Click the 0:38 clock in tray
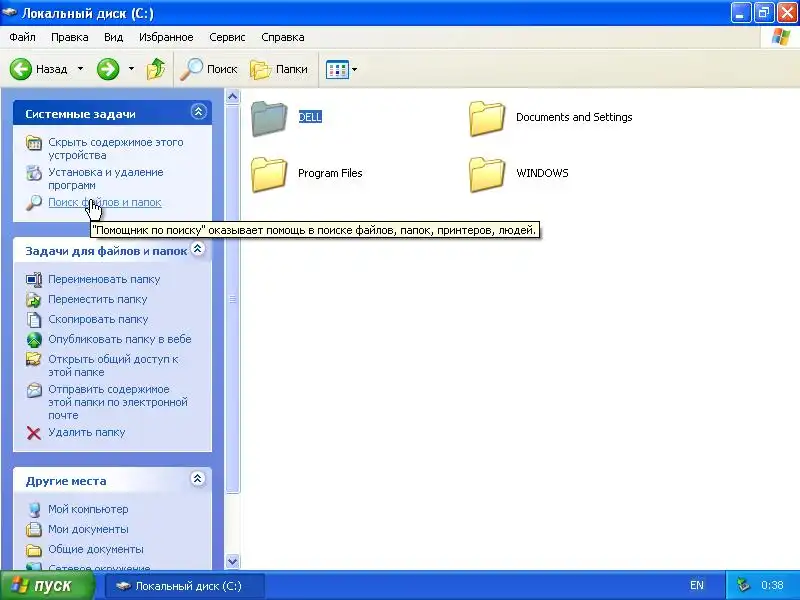 click(772, 585)
